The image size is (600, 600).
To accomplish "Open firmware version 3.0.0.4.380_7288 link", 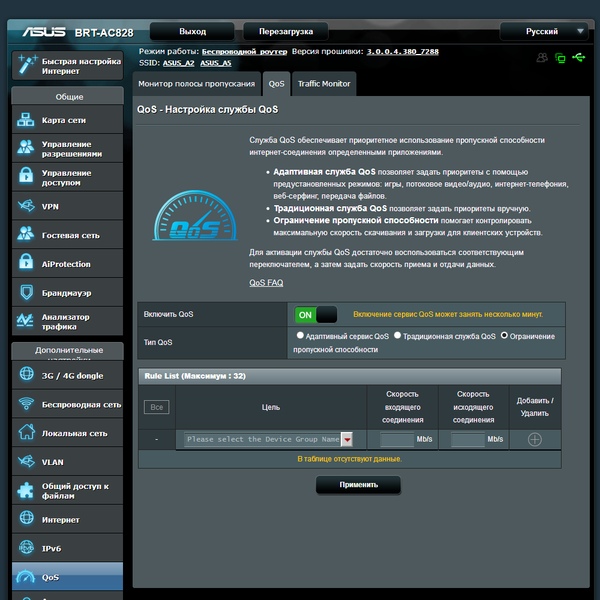I will (x=403, y=52).
